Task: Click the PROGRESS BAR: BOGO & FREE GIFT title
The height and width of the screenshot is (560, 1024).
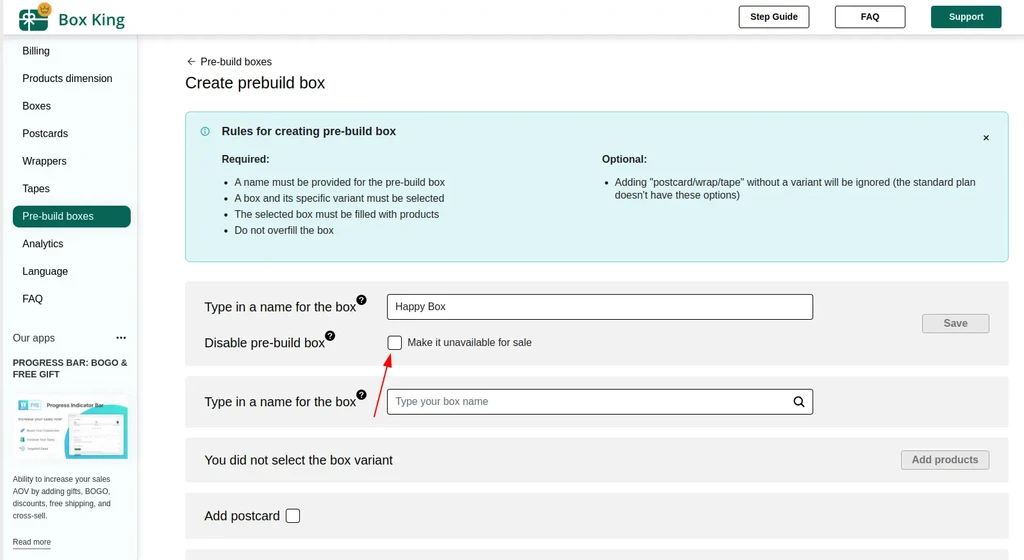Action: [70, 368]
